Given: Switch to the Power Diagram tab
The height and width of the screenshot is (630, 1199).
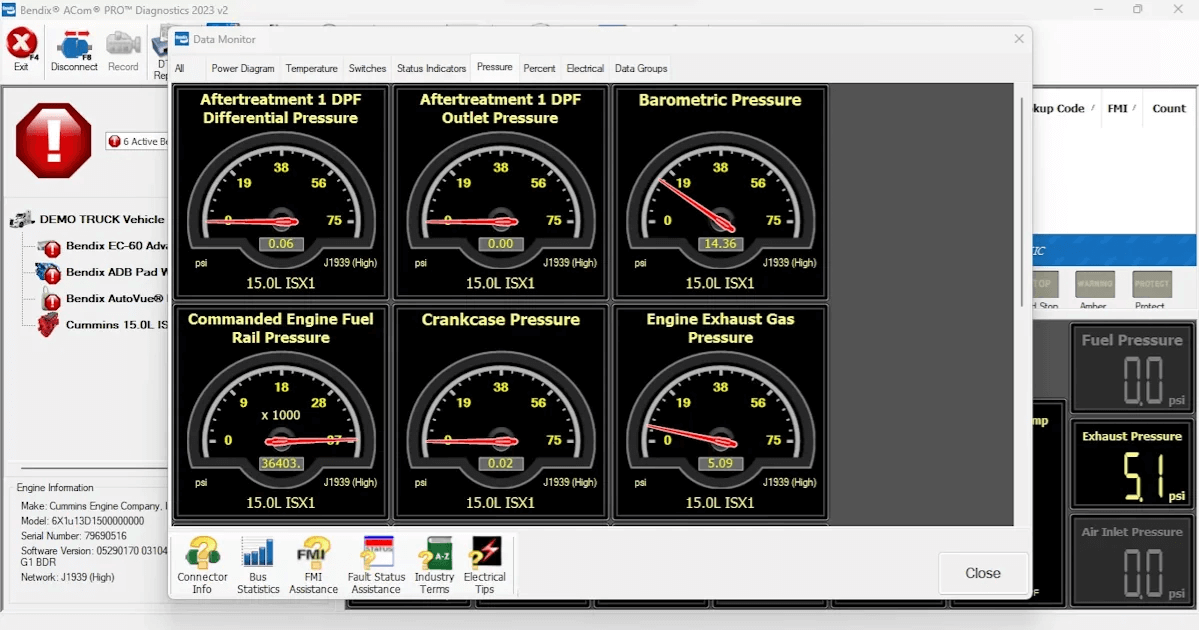Looking at the screenshot, I should 242,69.
